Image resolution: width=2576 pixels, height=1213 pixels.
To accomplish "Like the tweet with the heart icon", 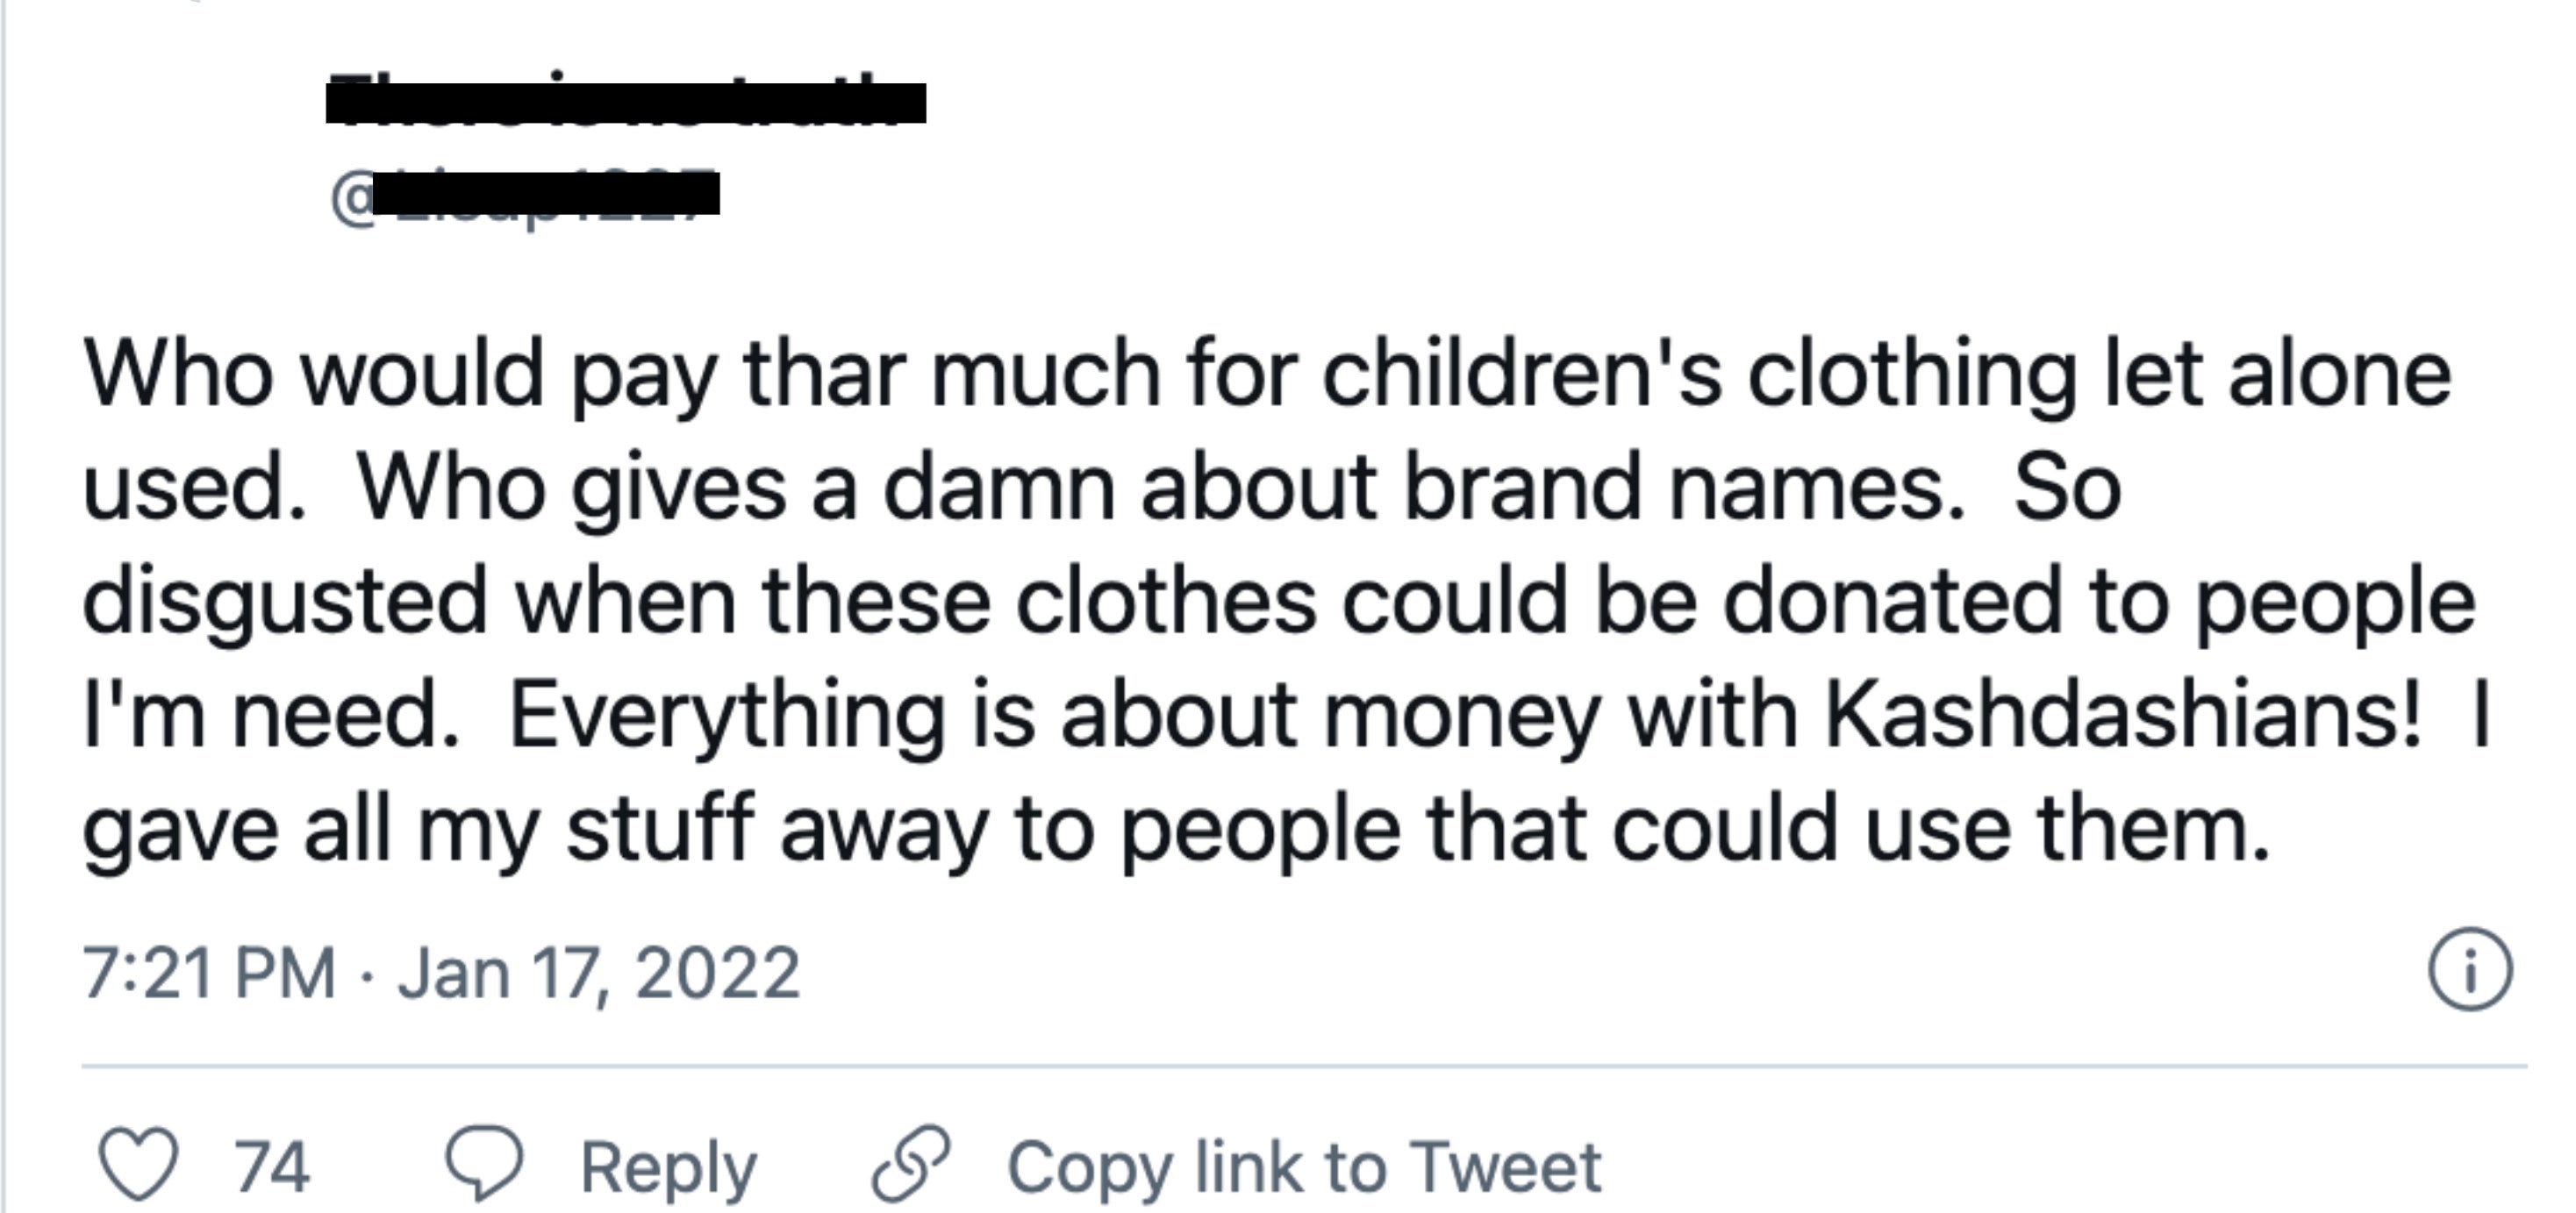I will [138, 1164].
